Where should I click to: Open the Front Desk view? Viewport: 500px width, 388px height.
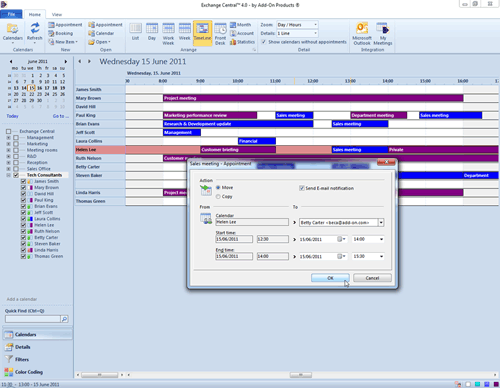220,34
